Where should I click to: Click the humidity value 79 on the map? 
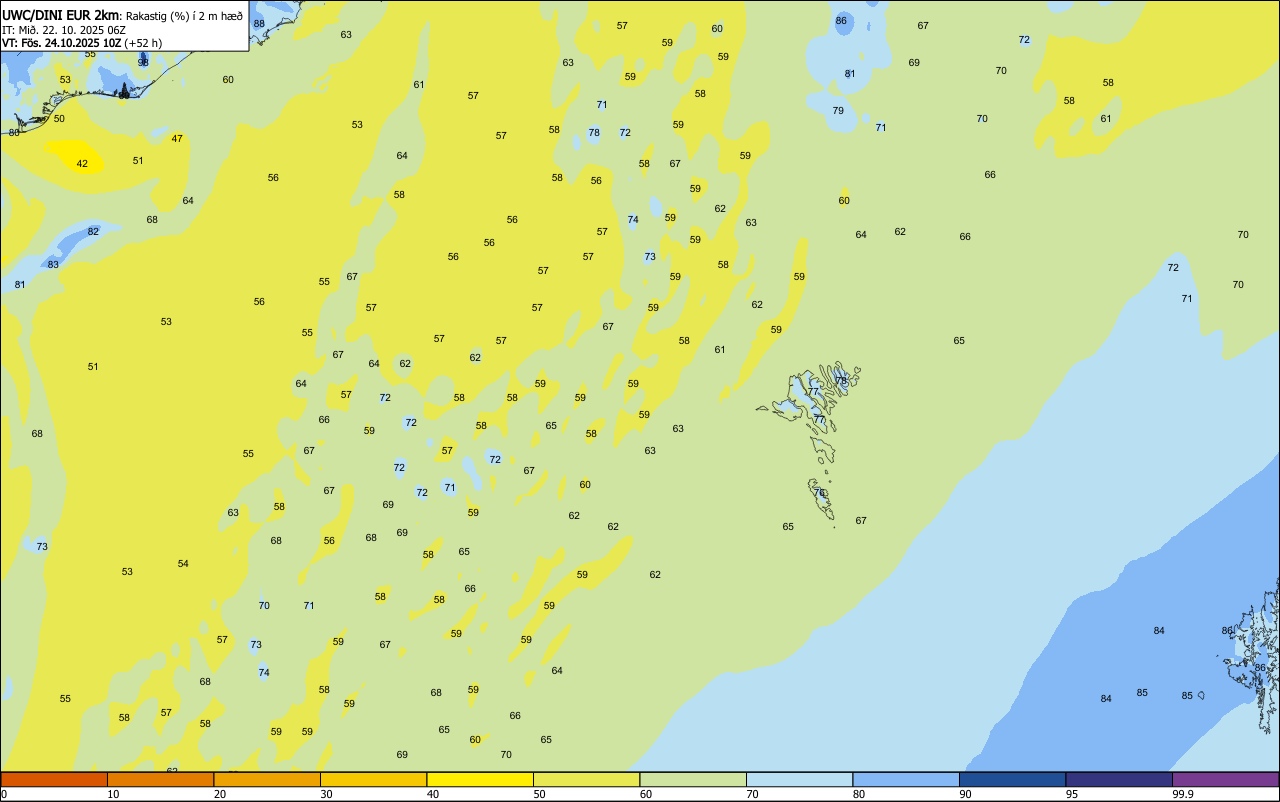click(838, 110)
